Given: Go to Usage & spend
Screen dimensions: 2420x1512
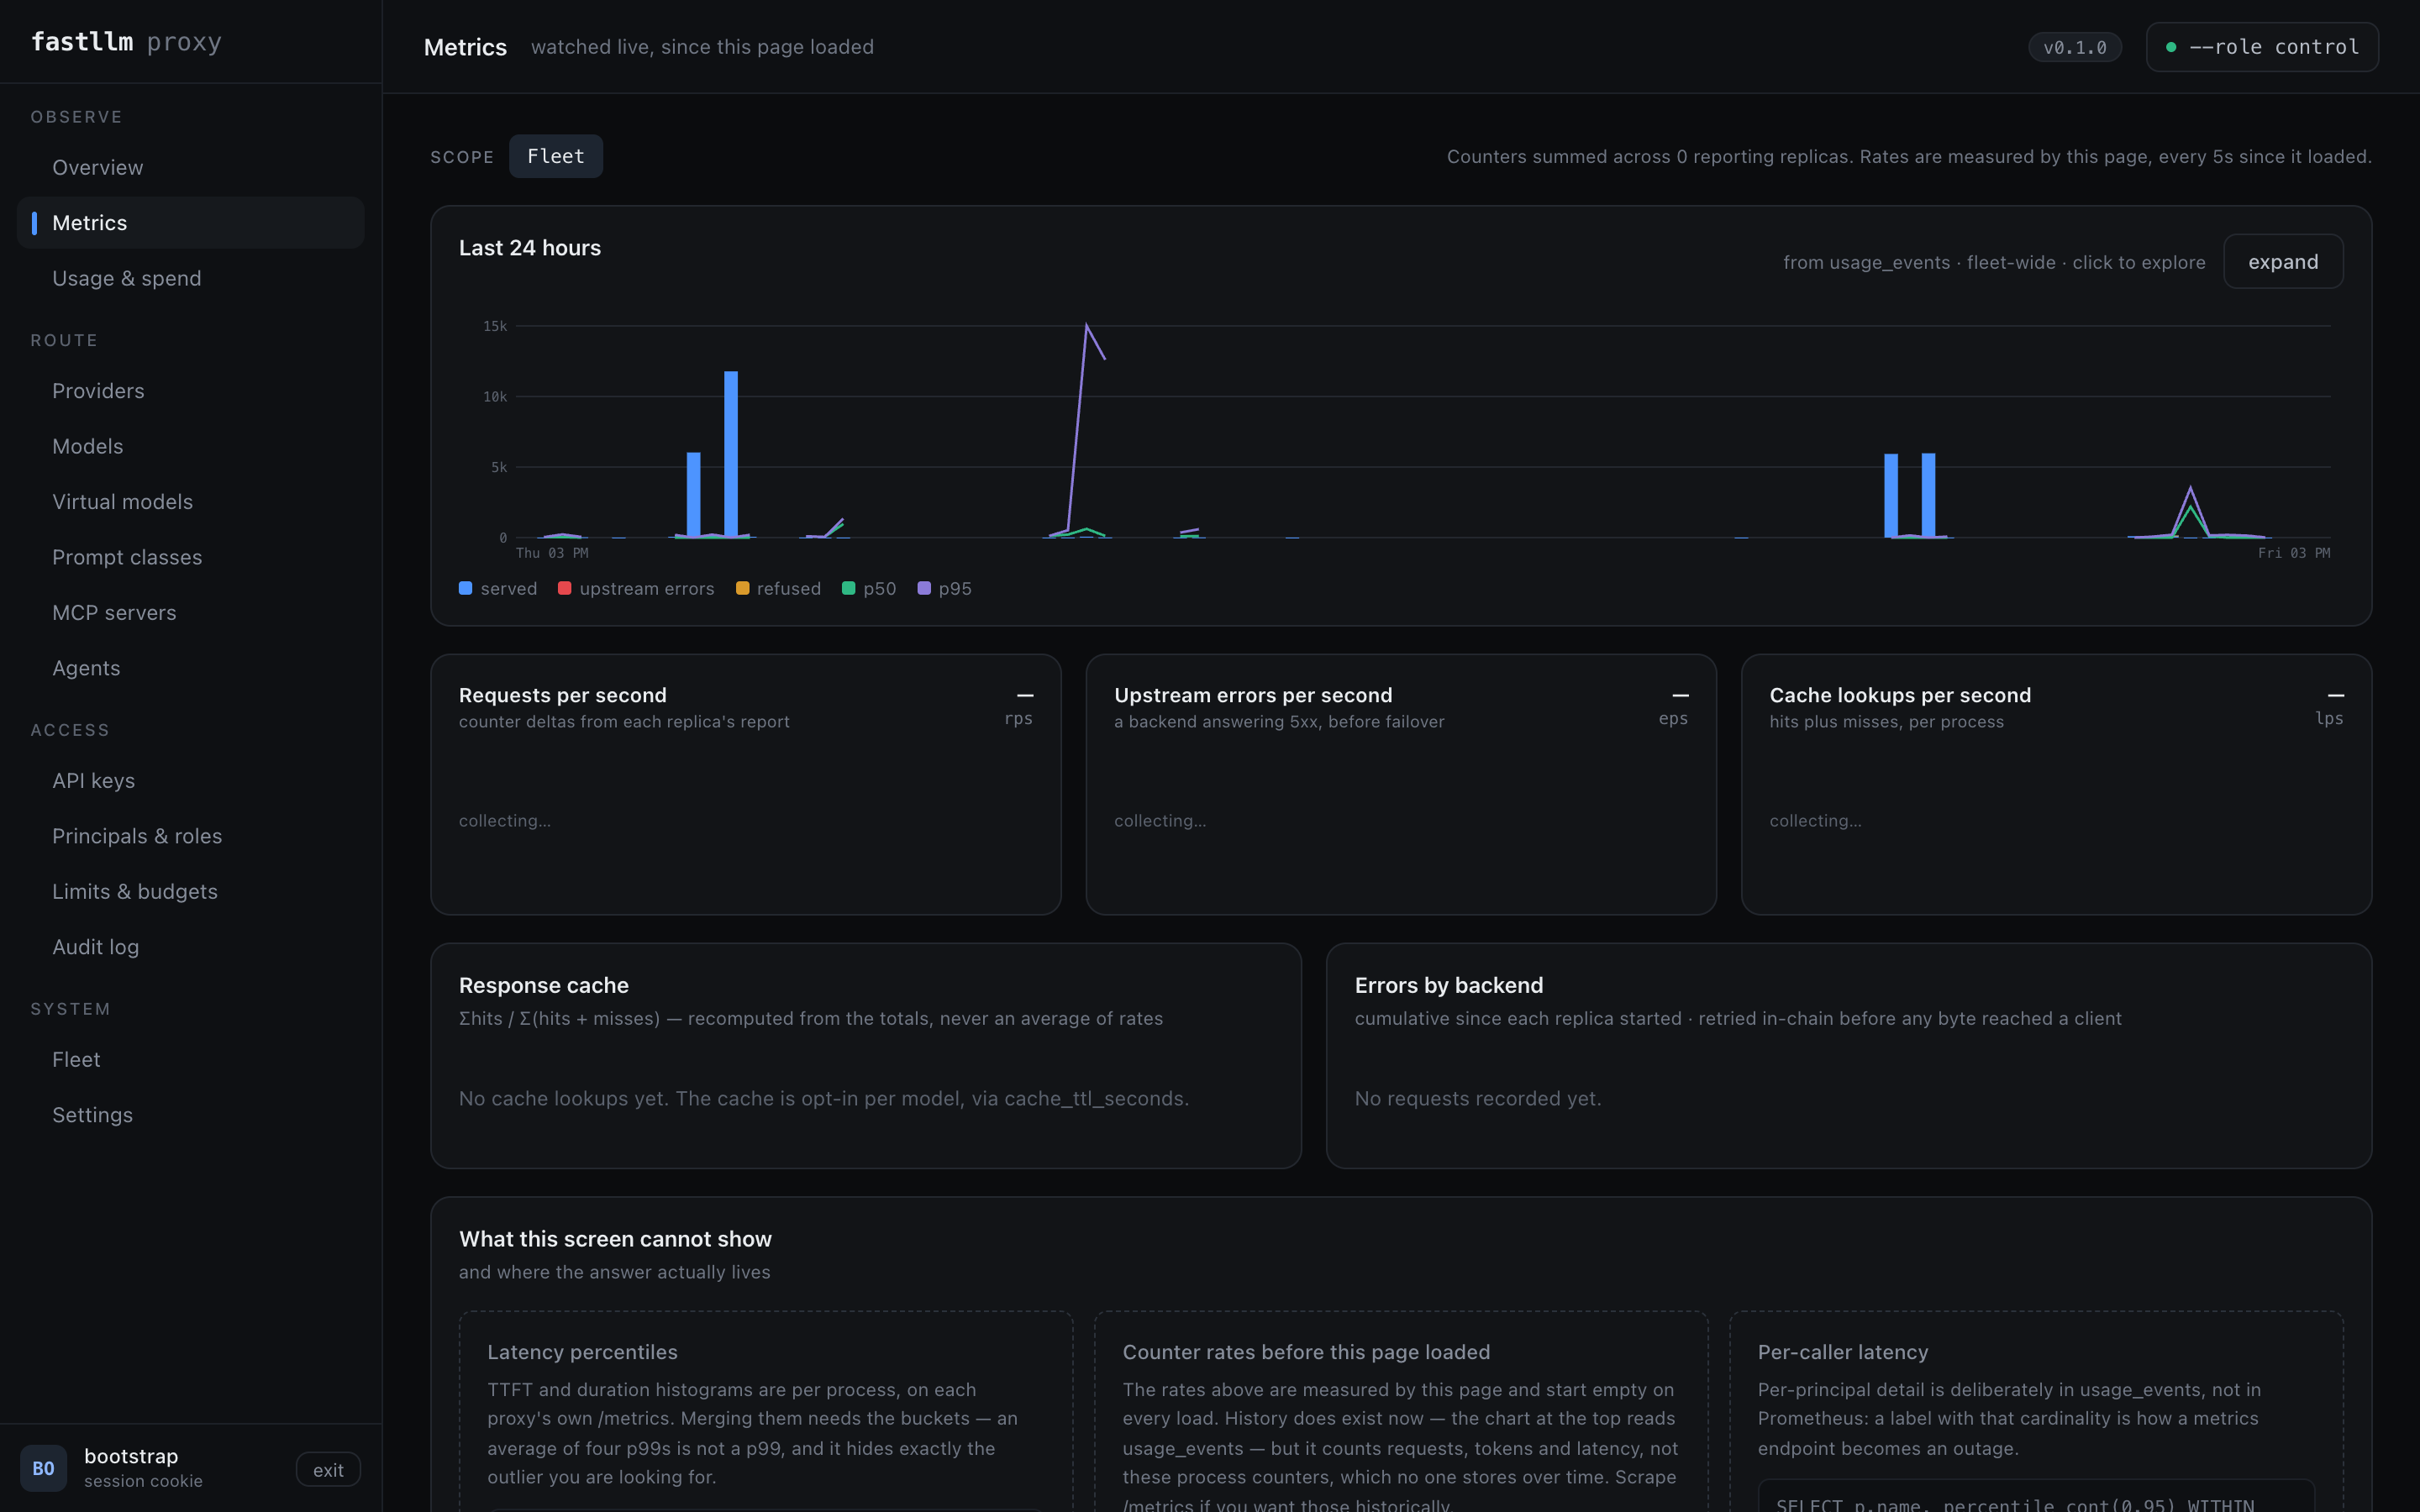Looking at the screenshot, I should click(x=190, y=278).
